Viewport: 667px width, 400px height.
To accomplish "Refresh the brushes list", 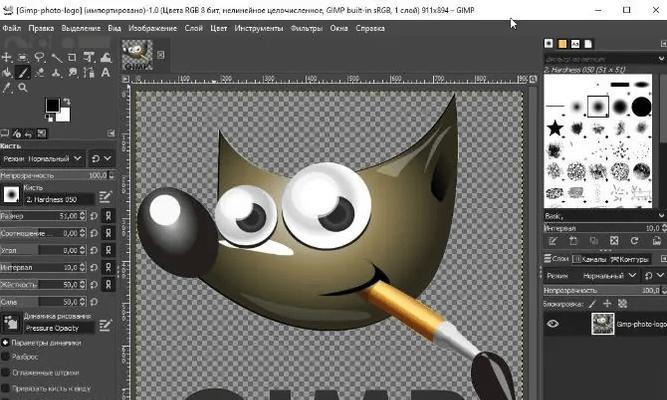I will (634, 241).
